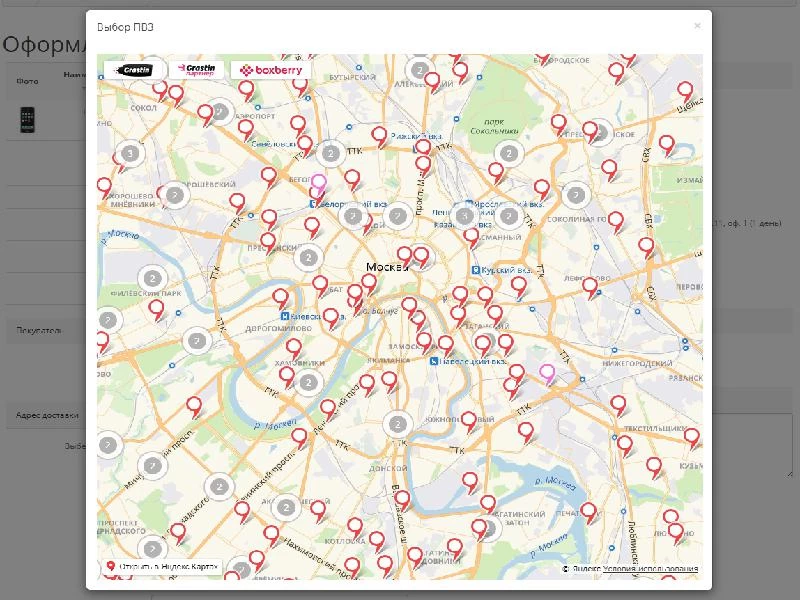The width and height of the screenshot is (800, 600).
Task: Click the Павелецкий вокзал station icon
Action: point(434,361)
